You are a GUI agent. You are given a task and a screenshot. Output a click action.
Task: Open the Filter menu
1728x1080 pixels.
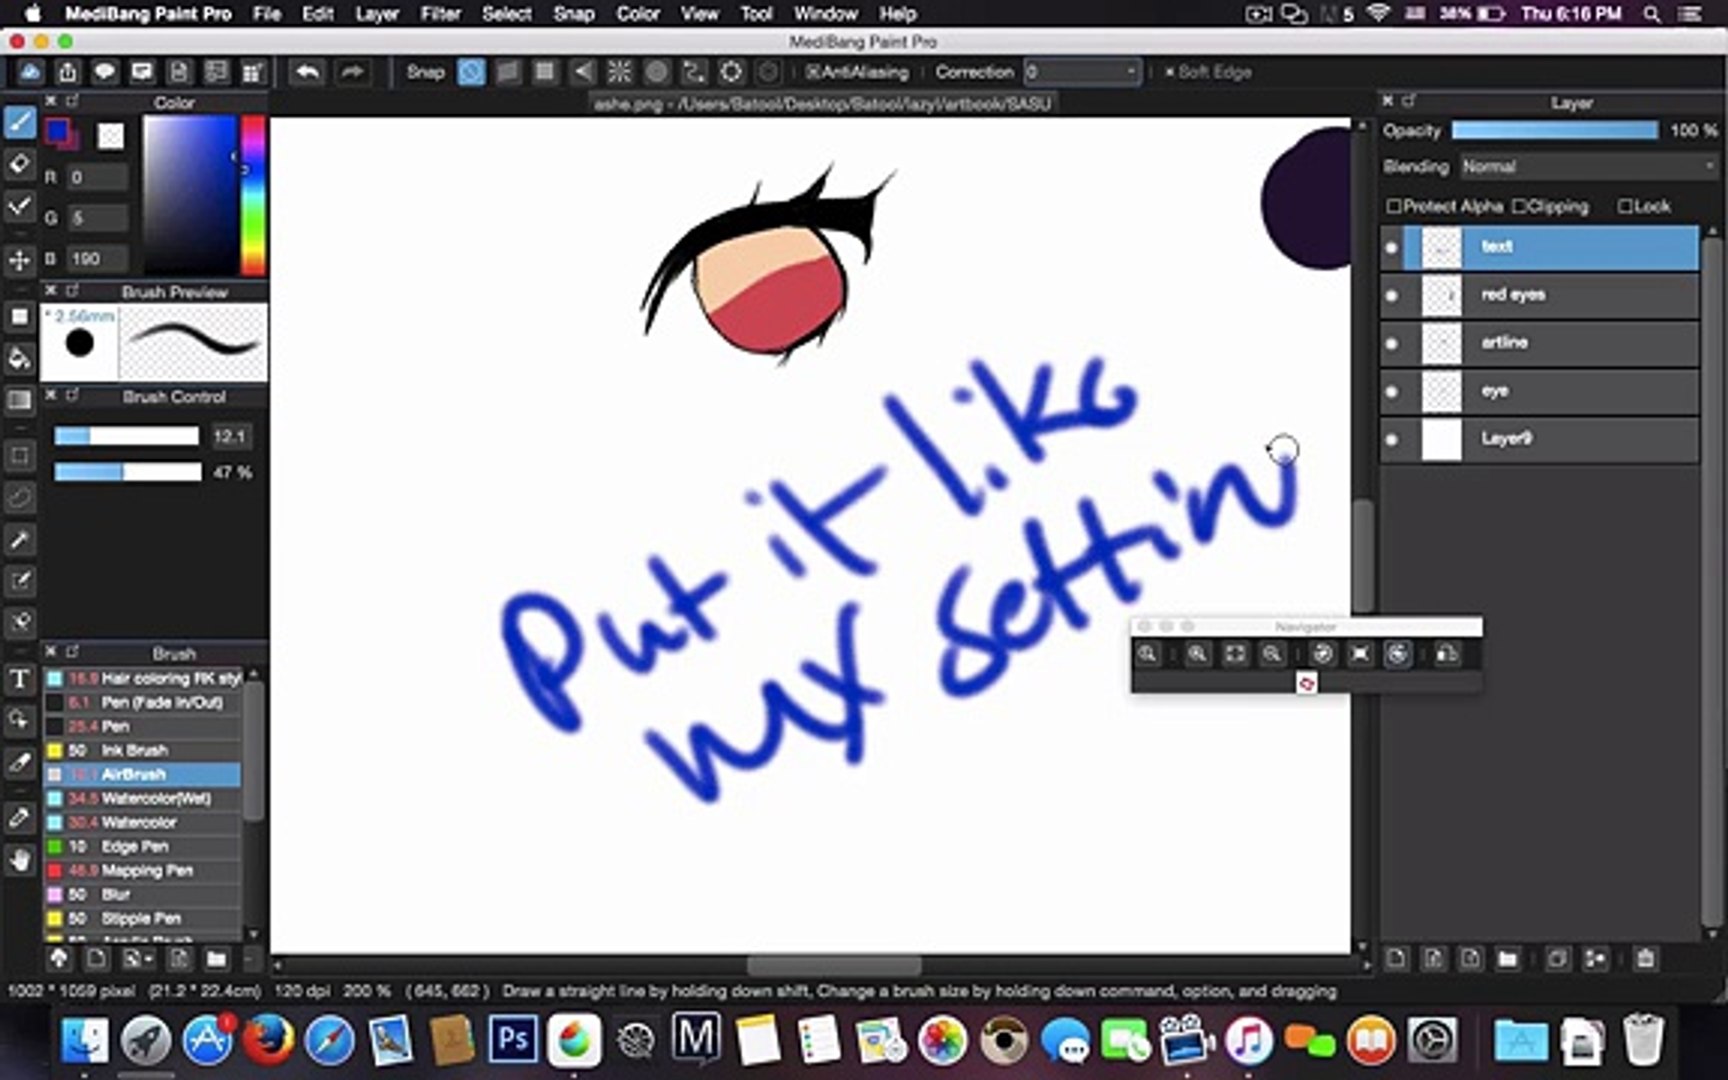(x=440, y=14)
